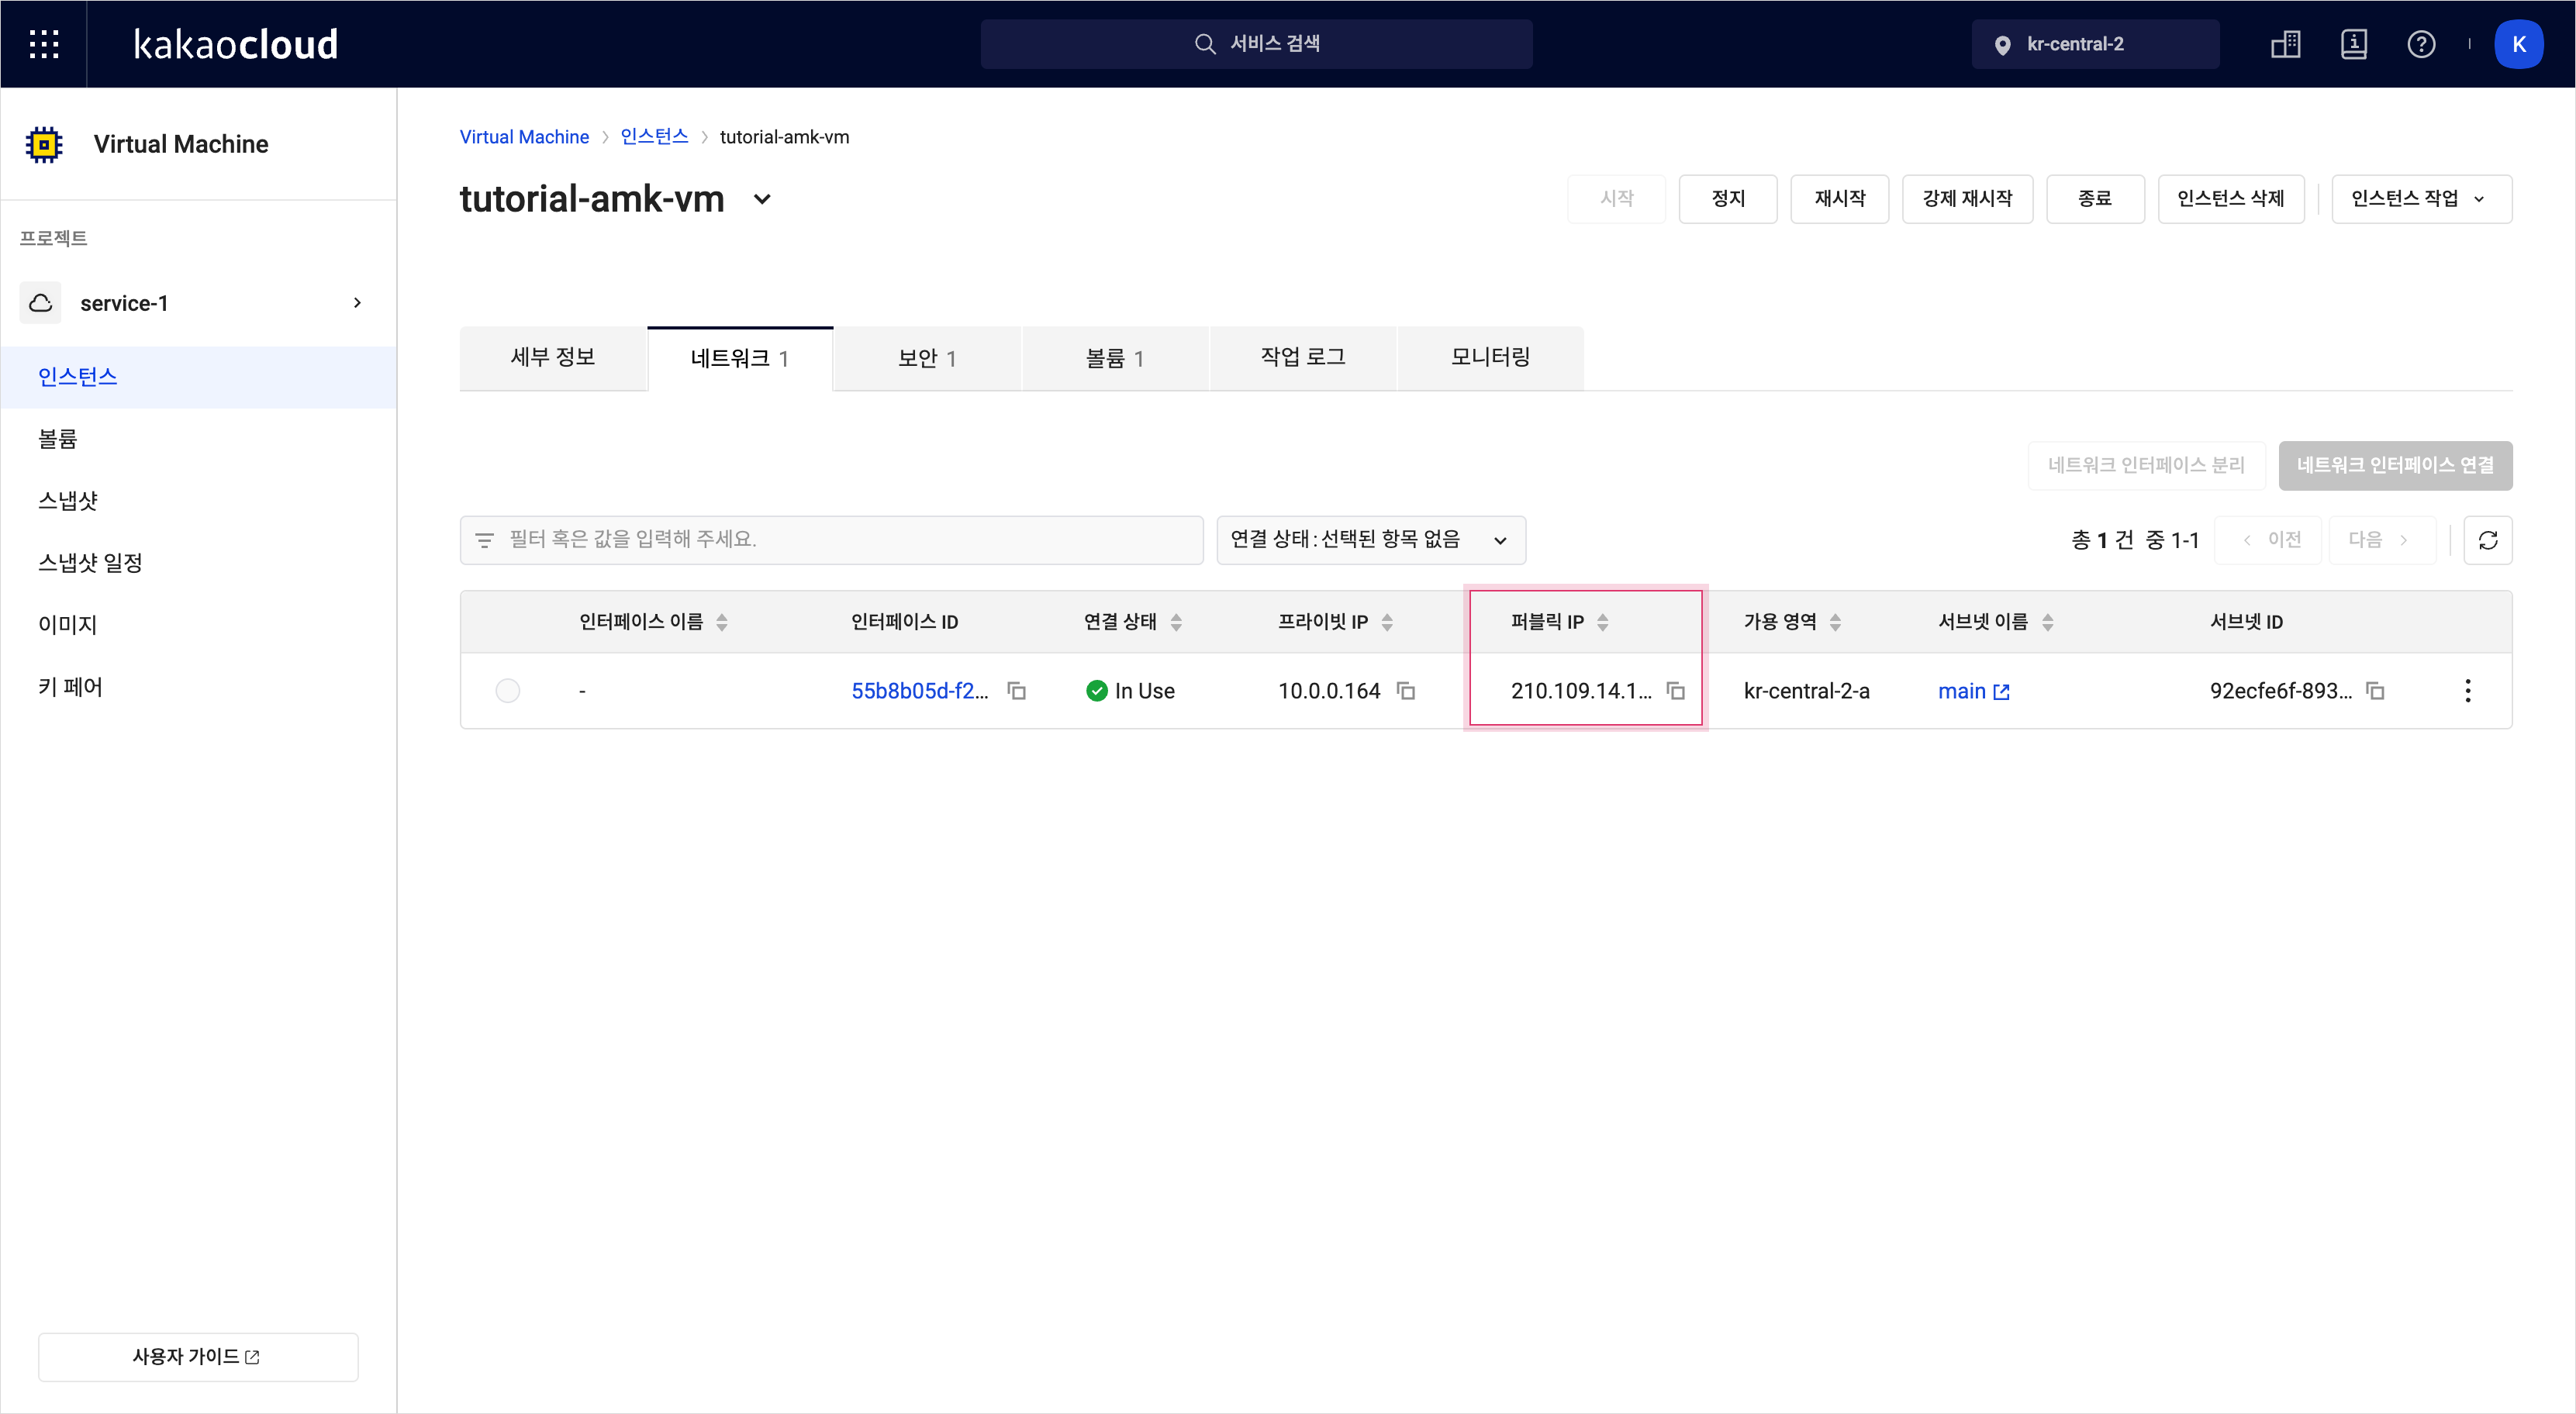
Task: Open interface ID link 55b8b05d-f2
Action: coord(919,691)
